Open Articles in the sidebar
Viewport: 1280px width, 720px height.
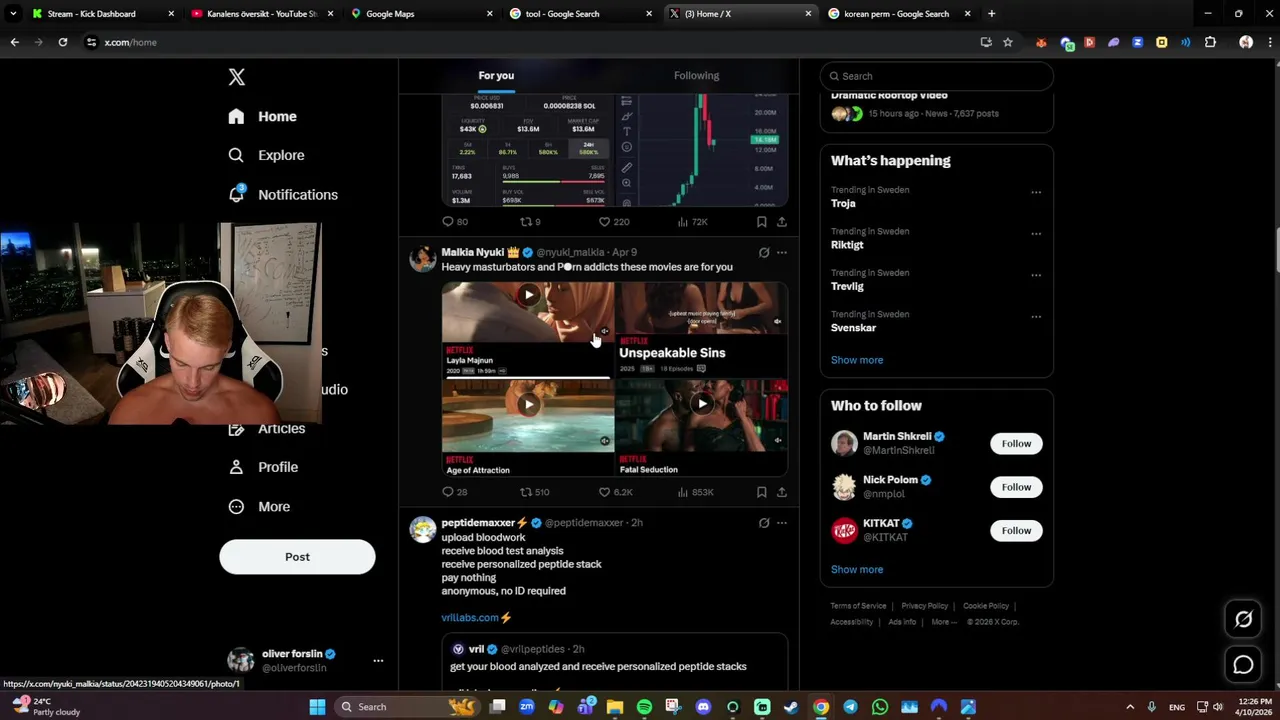[x=267, y=428]
